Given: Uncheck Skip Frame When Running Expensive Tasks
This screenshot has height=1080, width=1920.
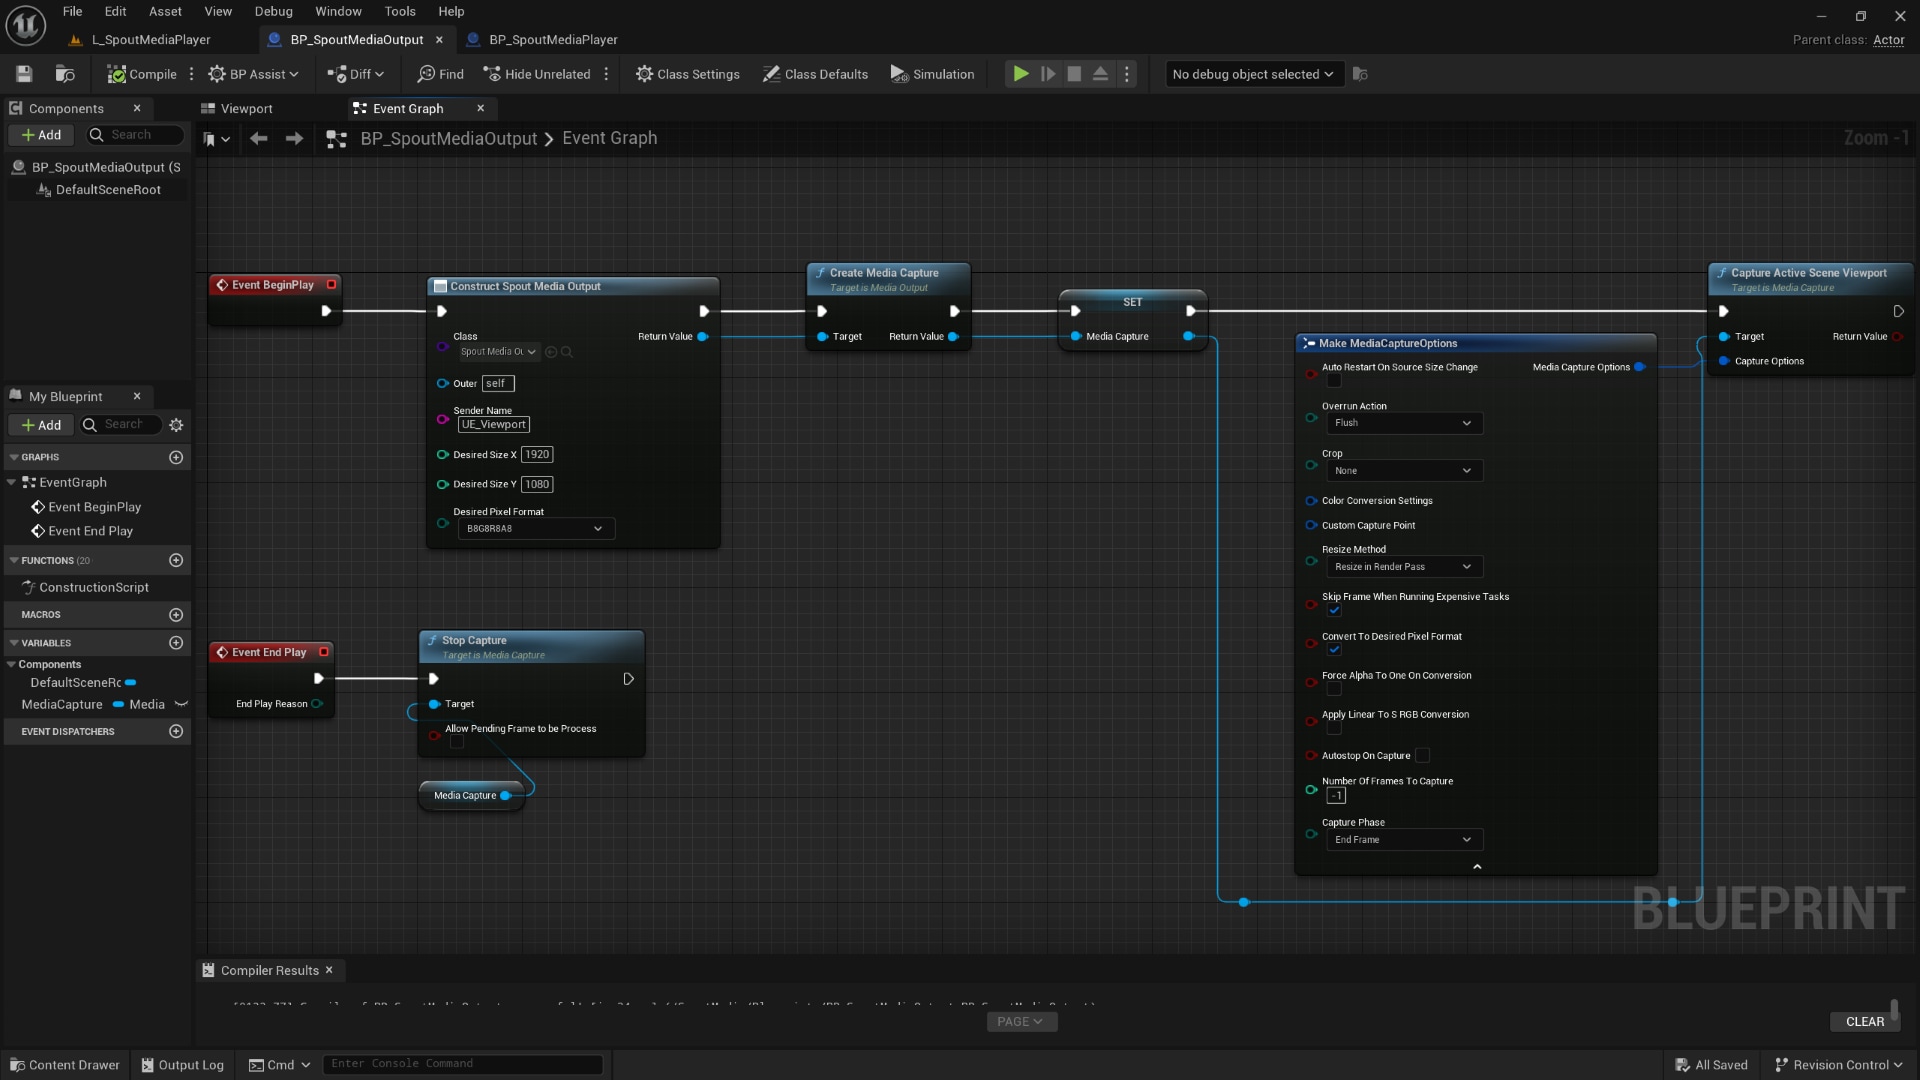Looking at the screenshot, I should 1334,610.
